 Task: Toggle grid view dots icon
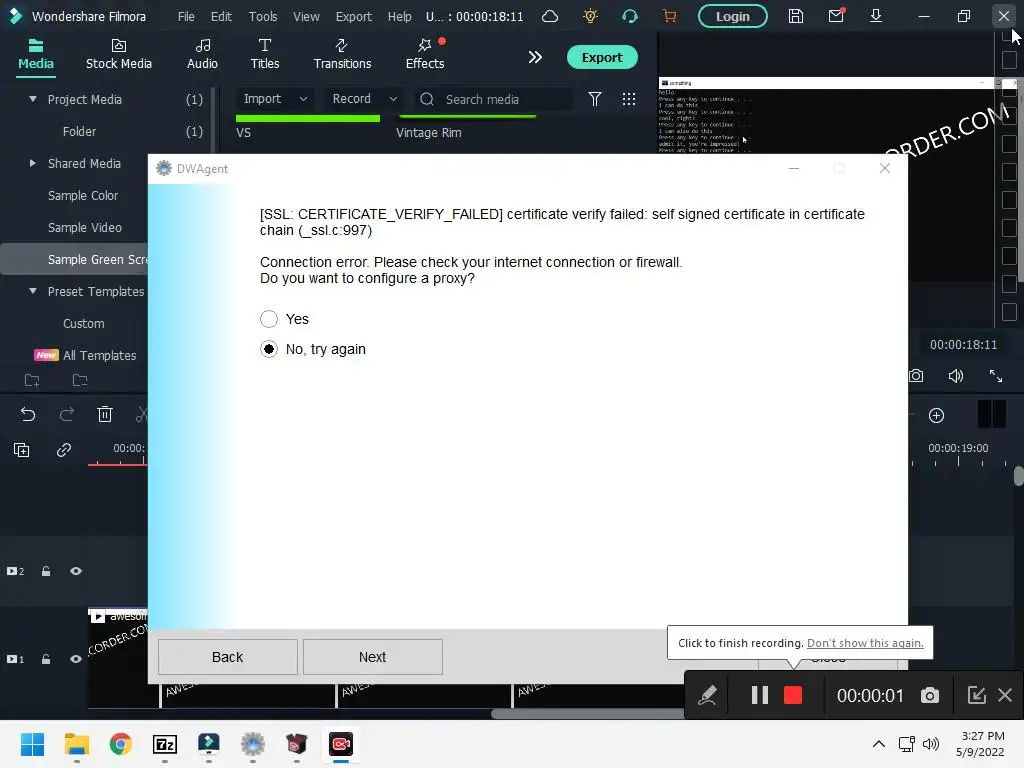click(628, 99)
